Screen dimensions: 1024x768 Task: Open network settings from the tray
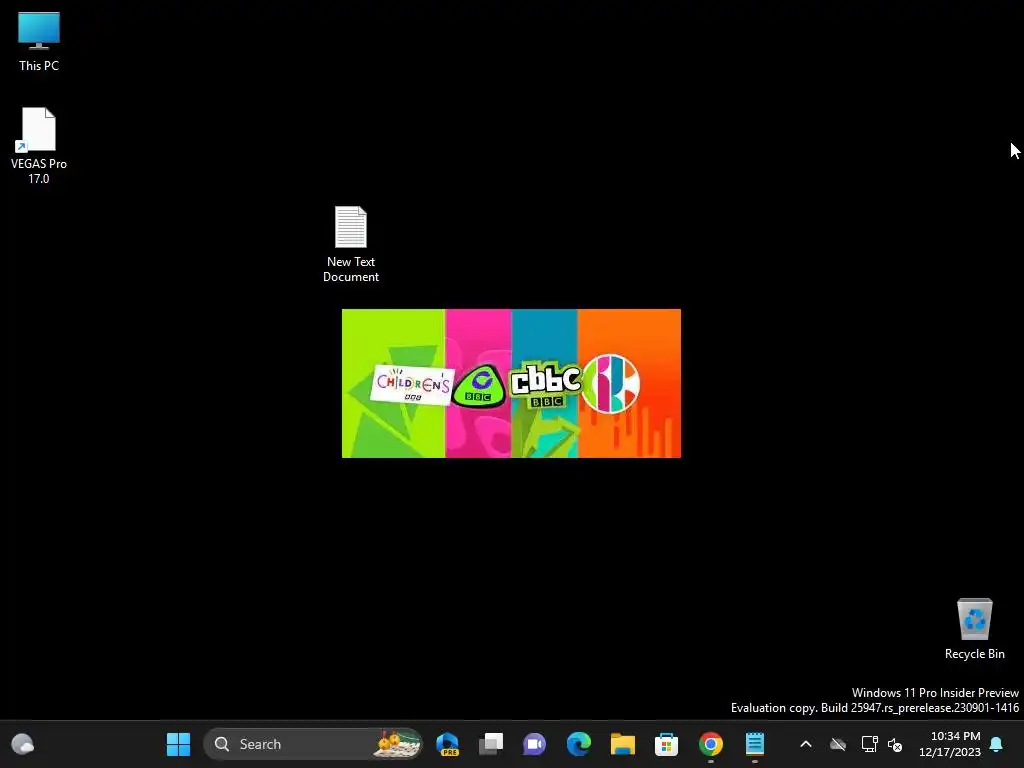pos(869,744)
